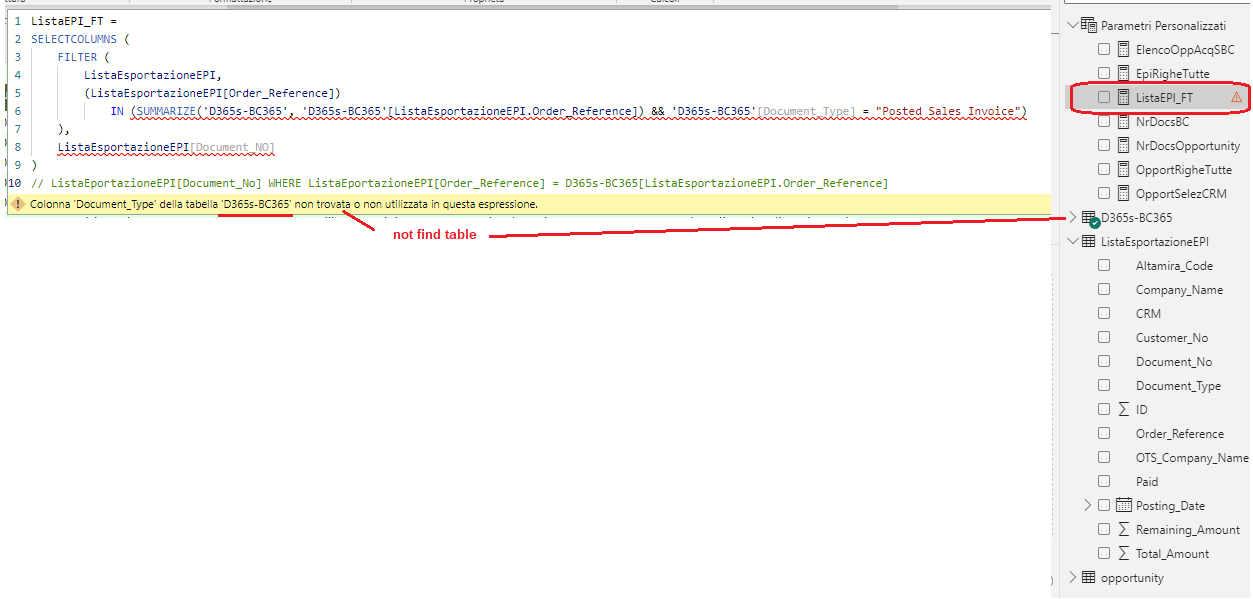Click the sigma icon next to ID
Image resolution: width=1253 pixels, height=599 pixels.
[x=1123, y=409]
